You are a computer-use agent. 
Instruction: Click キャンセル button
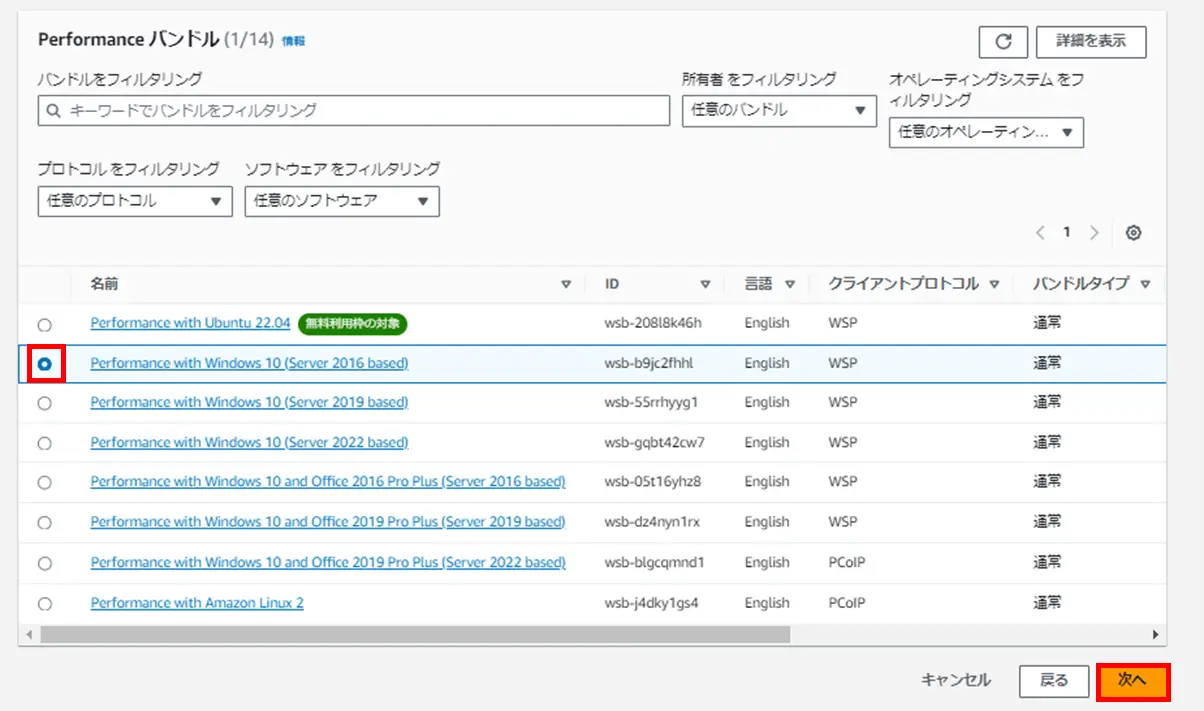pos(956,680)
